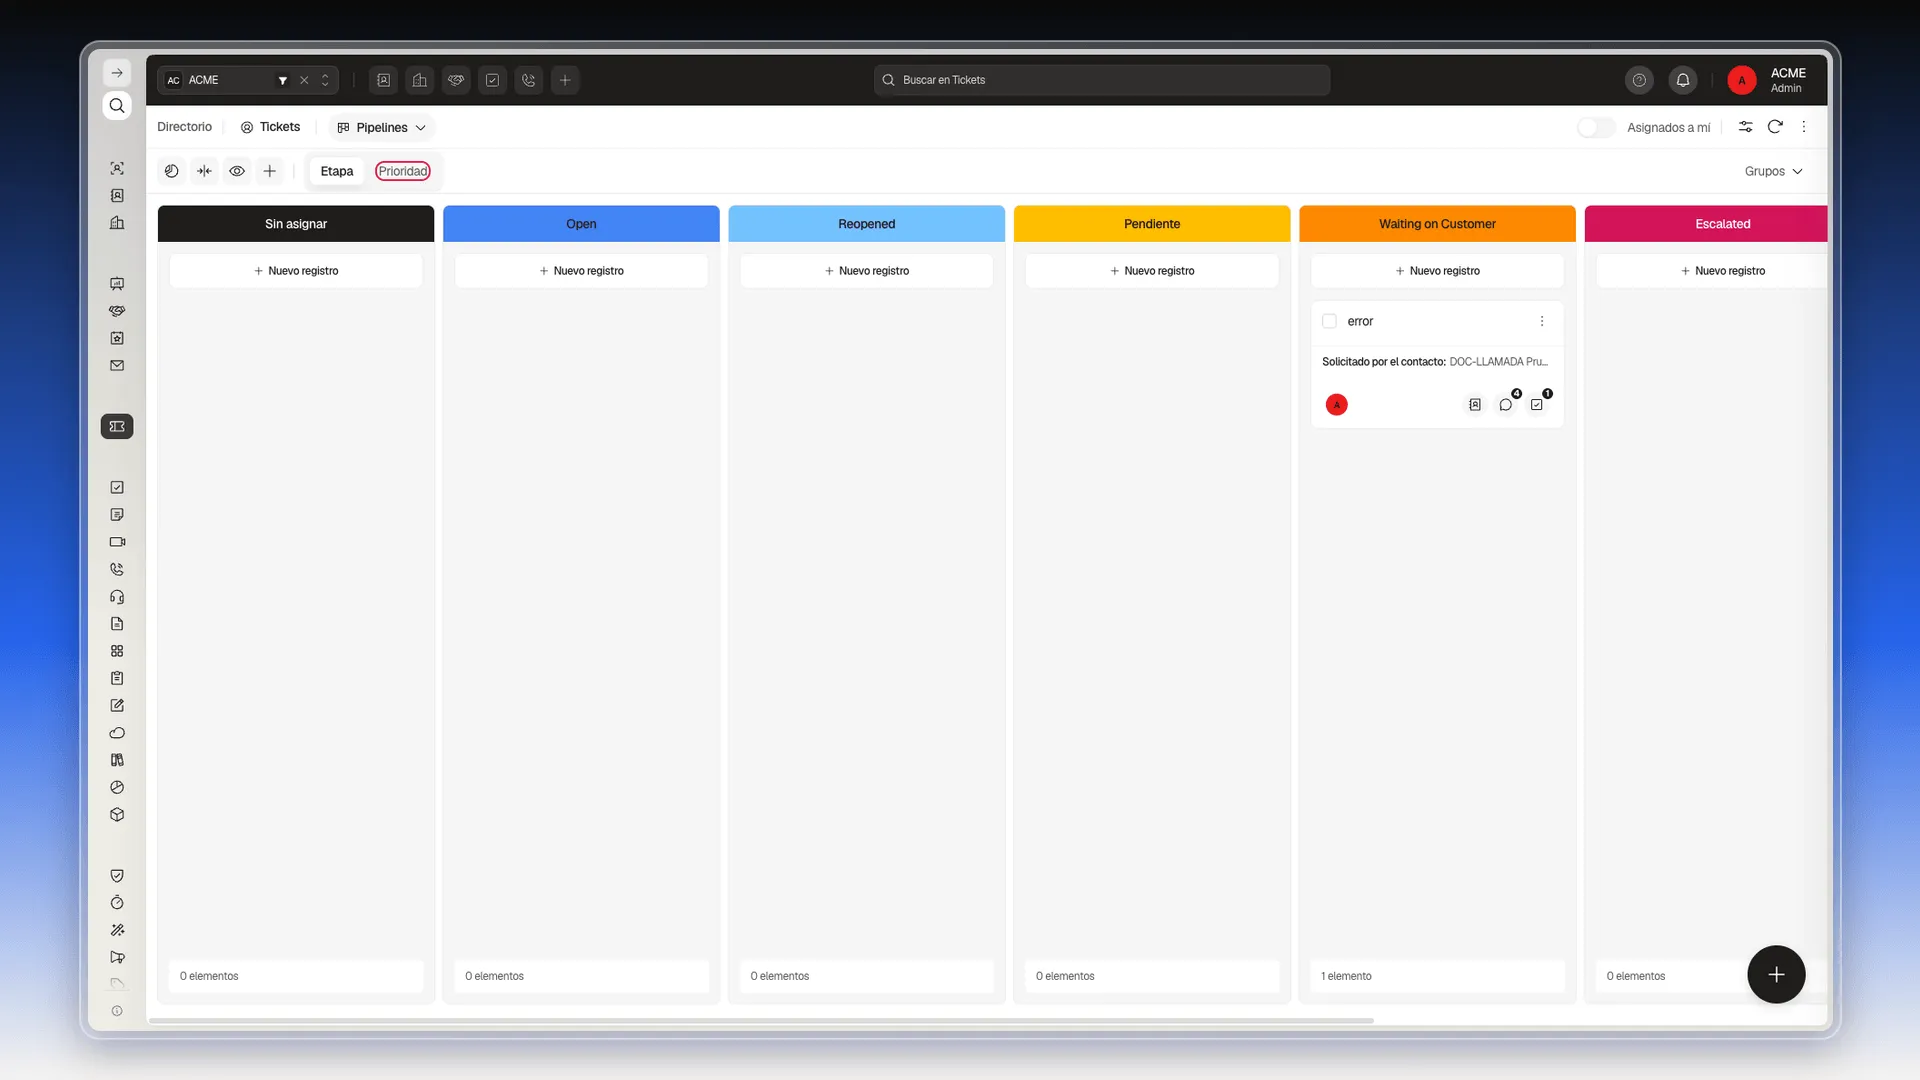Add Nuevo registro in Sin asignar column
Screen dimensions: 1920x1080
(x=296, y=271)
